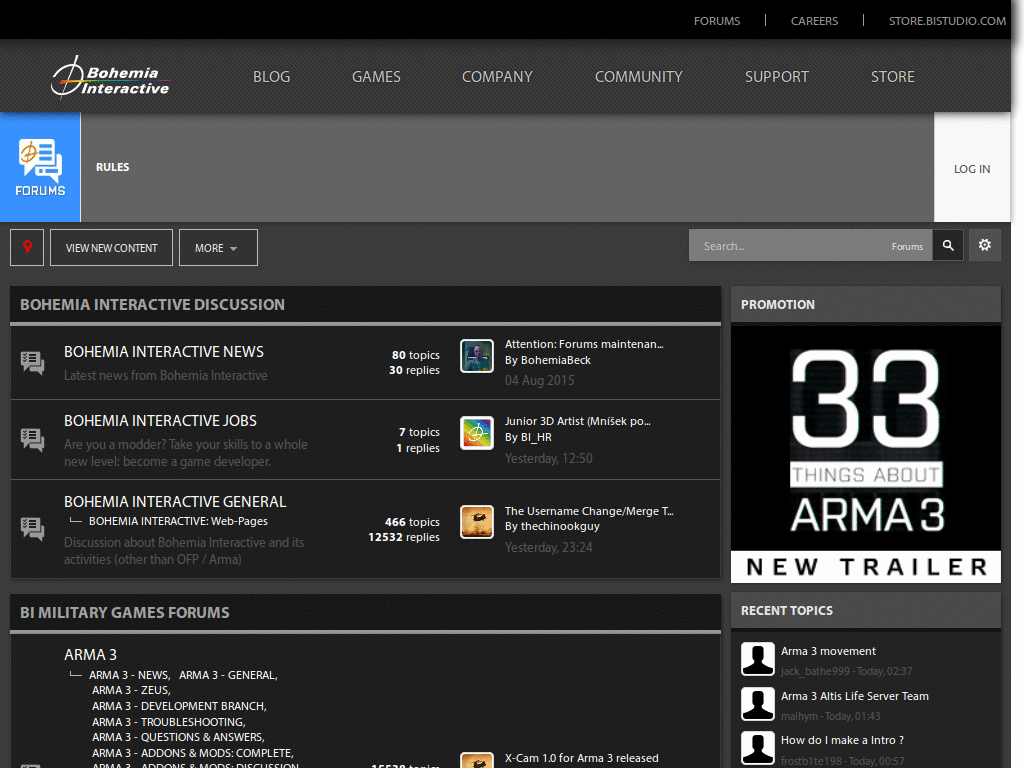Open X-Cam 1.0 for Arma 3 released

point(581,758)
